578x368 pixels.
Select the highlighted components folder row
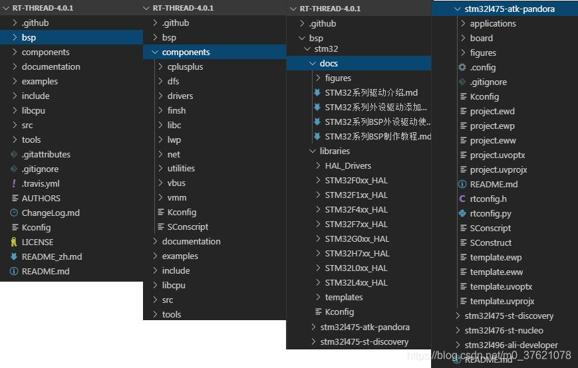[x=215, y=52]
